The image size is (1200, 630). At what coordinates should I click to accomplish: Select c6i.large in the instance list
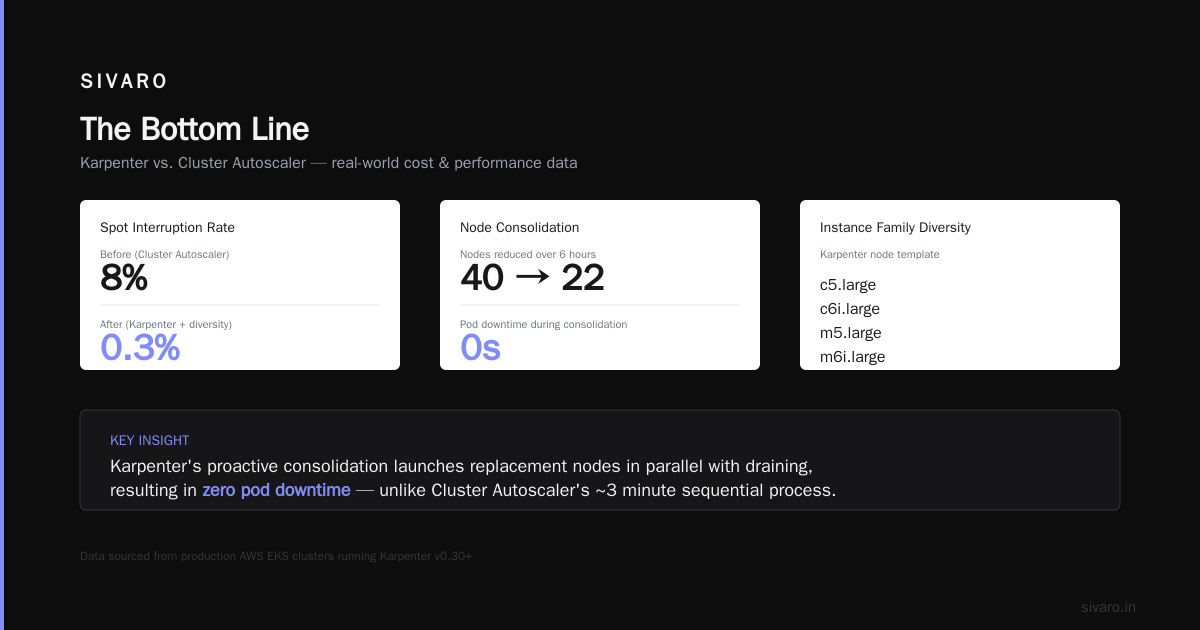[x=850, y=309]
